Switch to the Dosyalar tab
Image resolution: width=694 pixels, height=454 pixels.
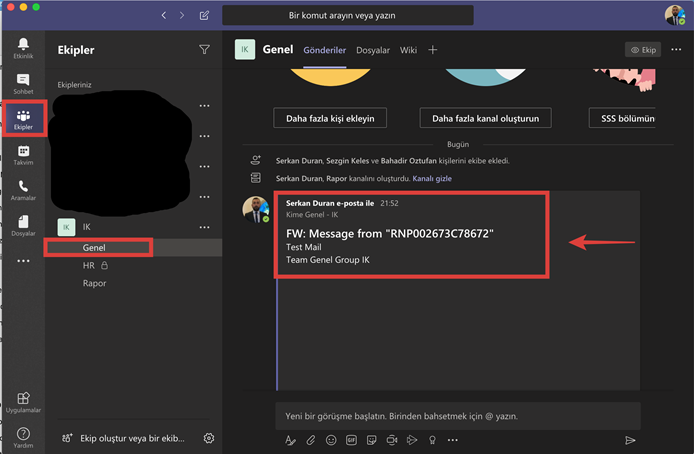373,50
